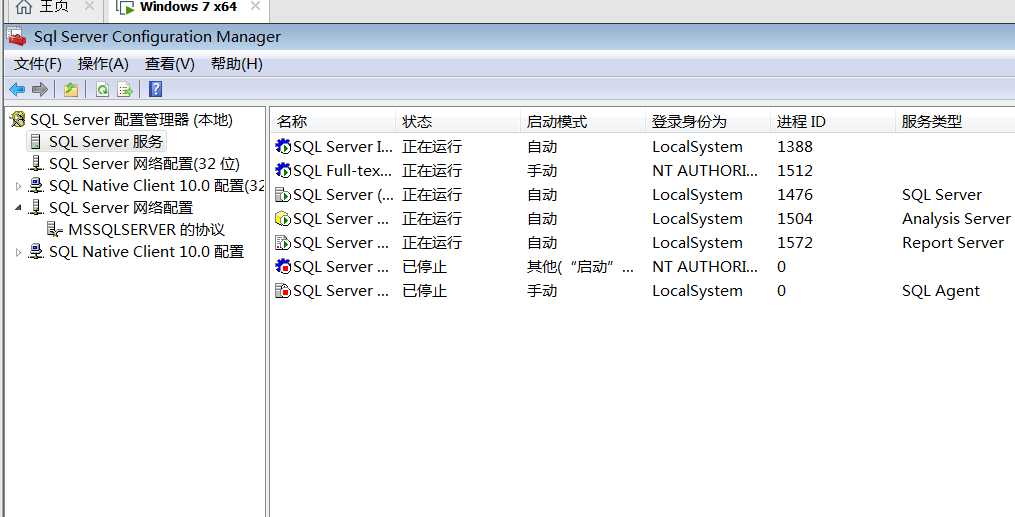Viewport: 1015px width, 517px height.
Task: Open the 帮助(H) menu
Action: [x=237, y=64]
